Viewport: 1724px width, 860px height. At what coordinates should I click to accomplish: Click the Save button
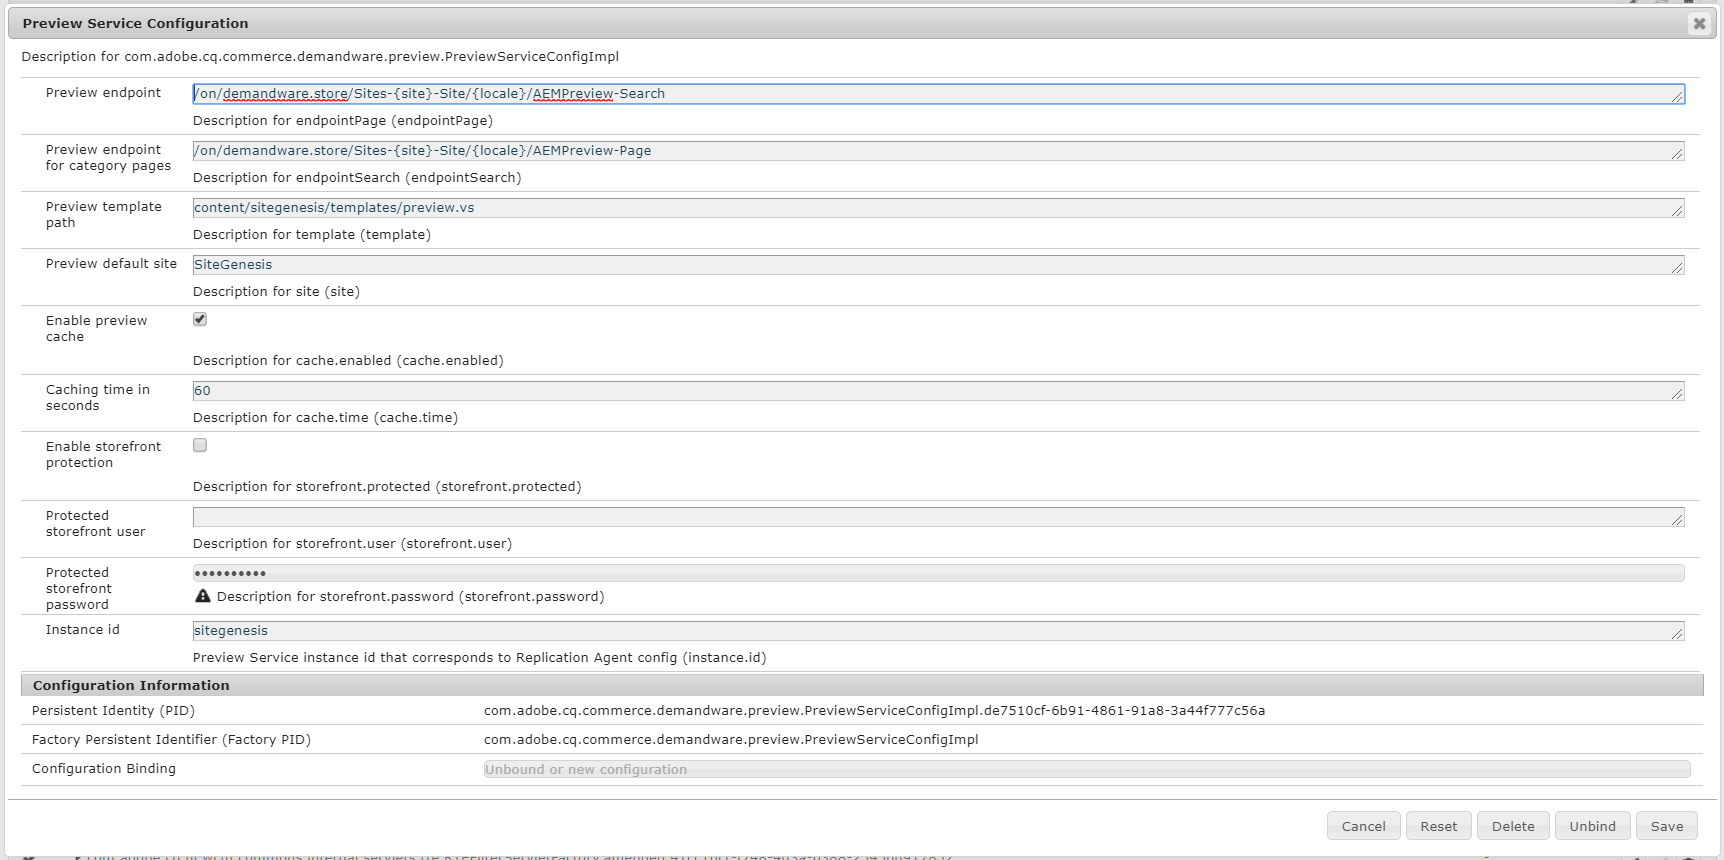(x=1667, y=826)
